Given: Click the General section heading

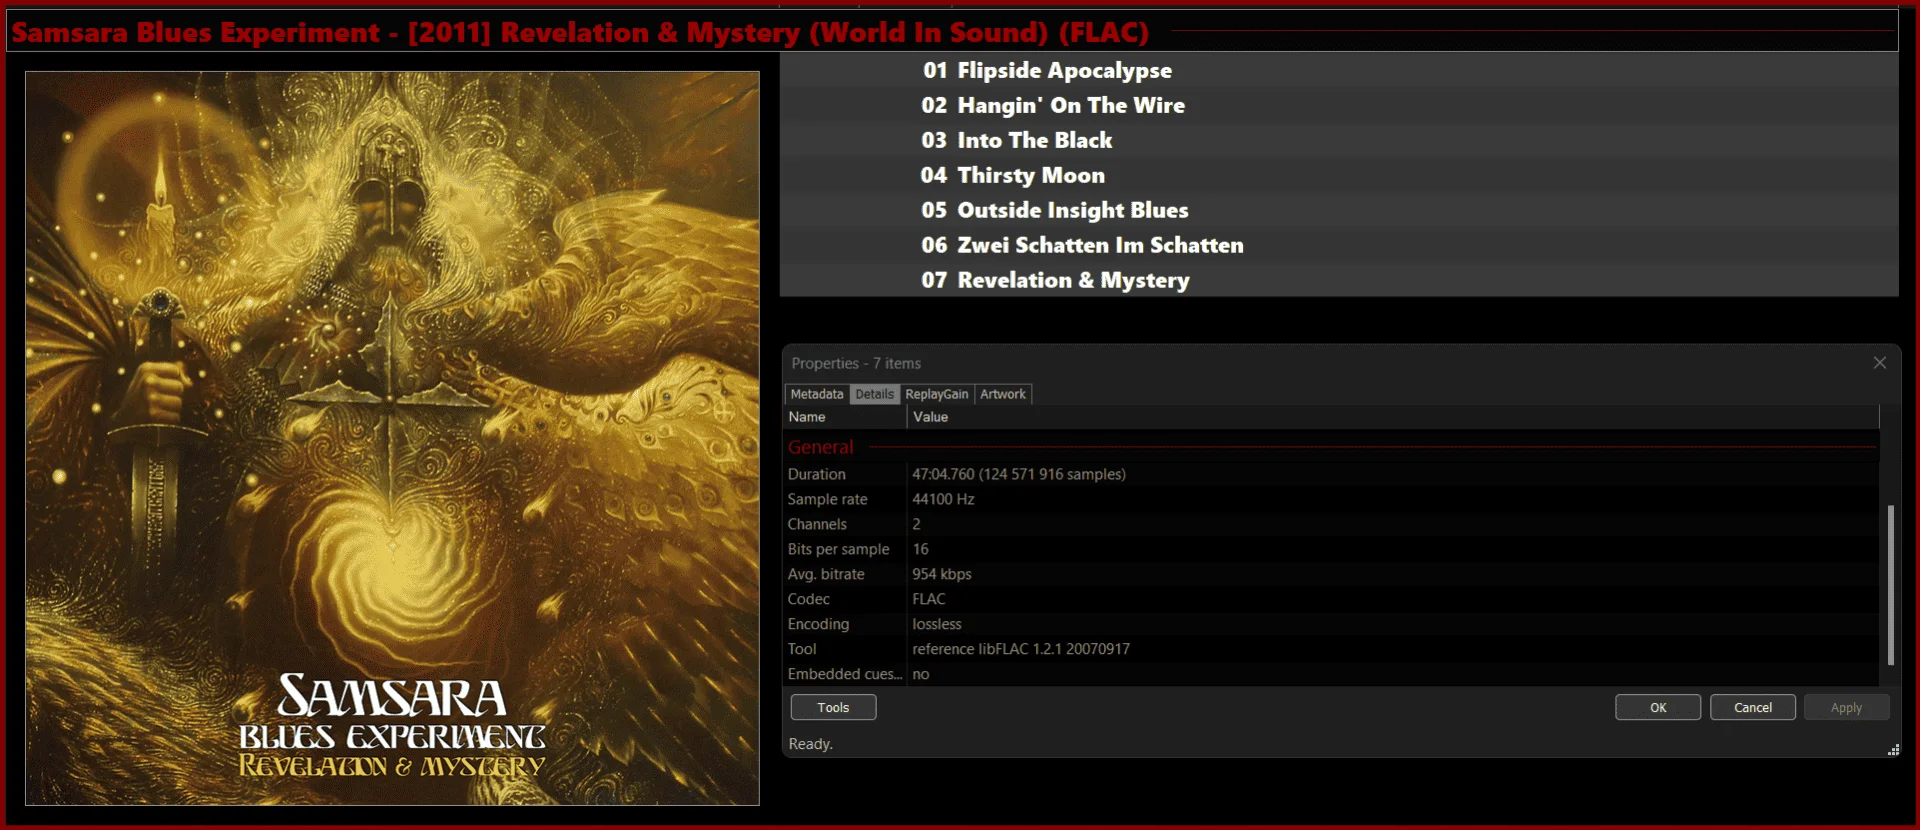Looking at the screenshot, I should [x=820, y=447].
